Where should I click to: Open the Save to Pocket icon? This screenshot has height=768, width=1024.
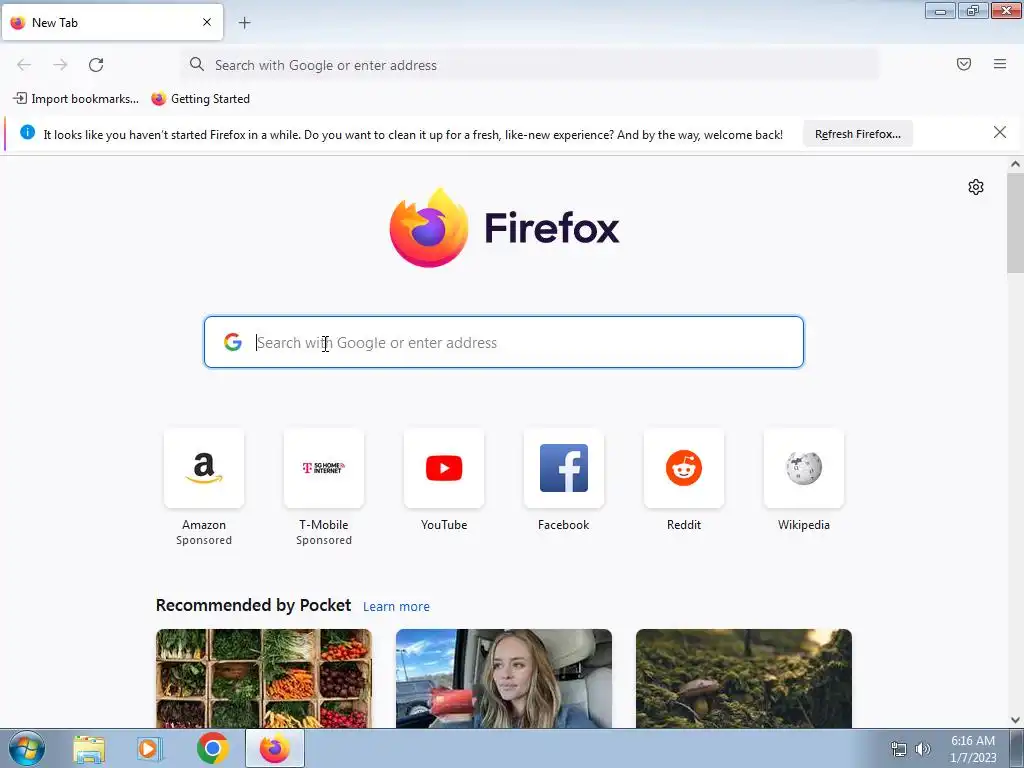tap(964, 64)
